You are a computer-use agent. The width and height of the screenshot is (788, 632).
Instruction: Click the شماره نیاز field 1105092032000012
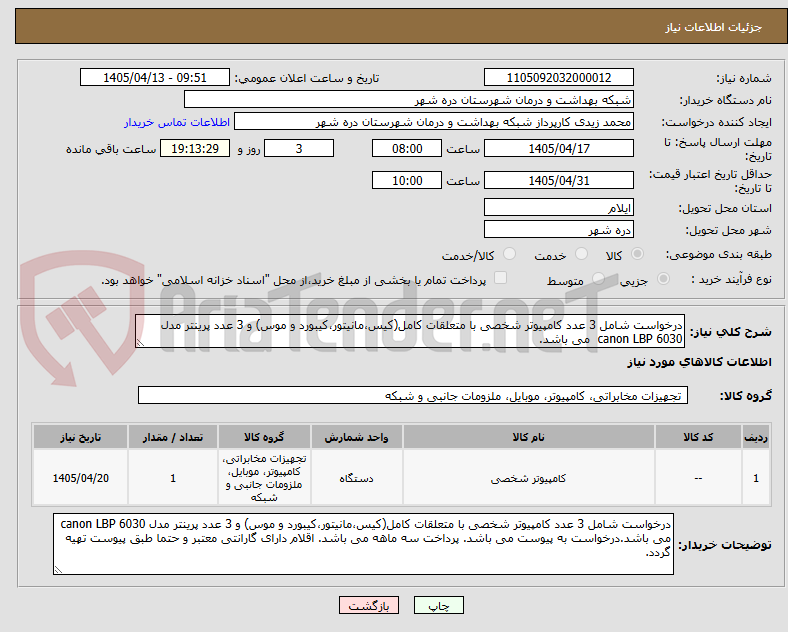click(558, 77)
